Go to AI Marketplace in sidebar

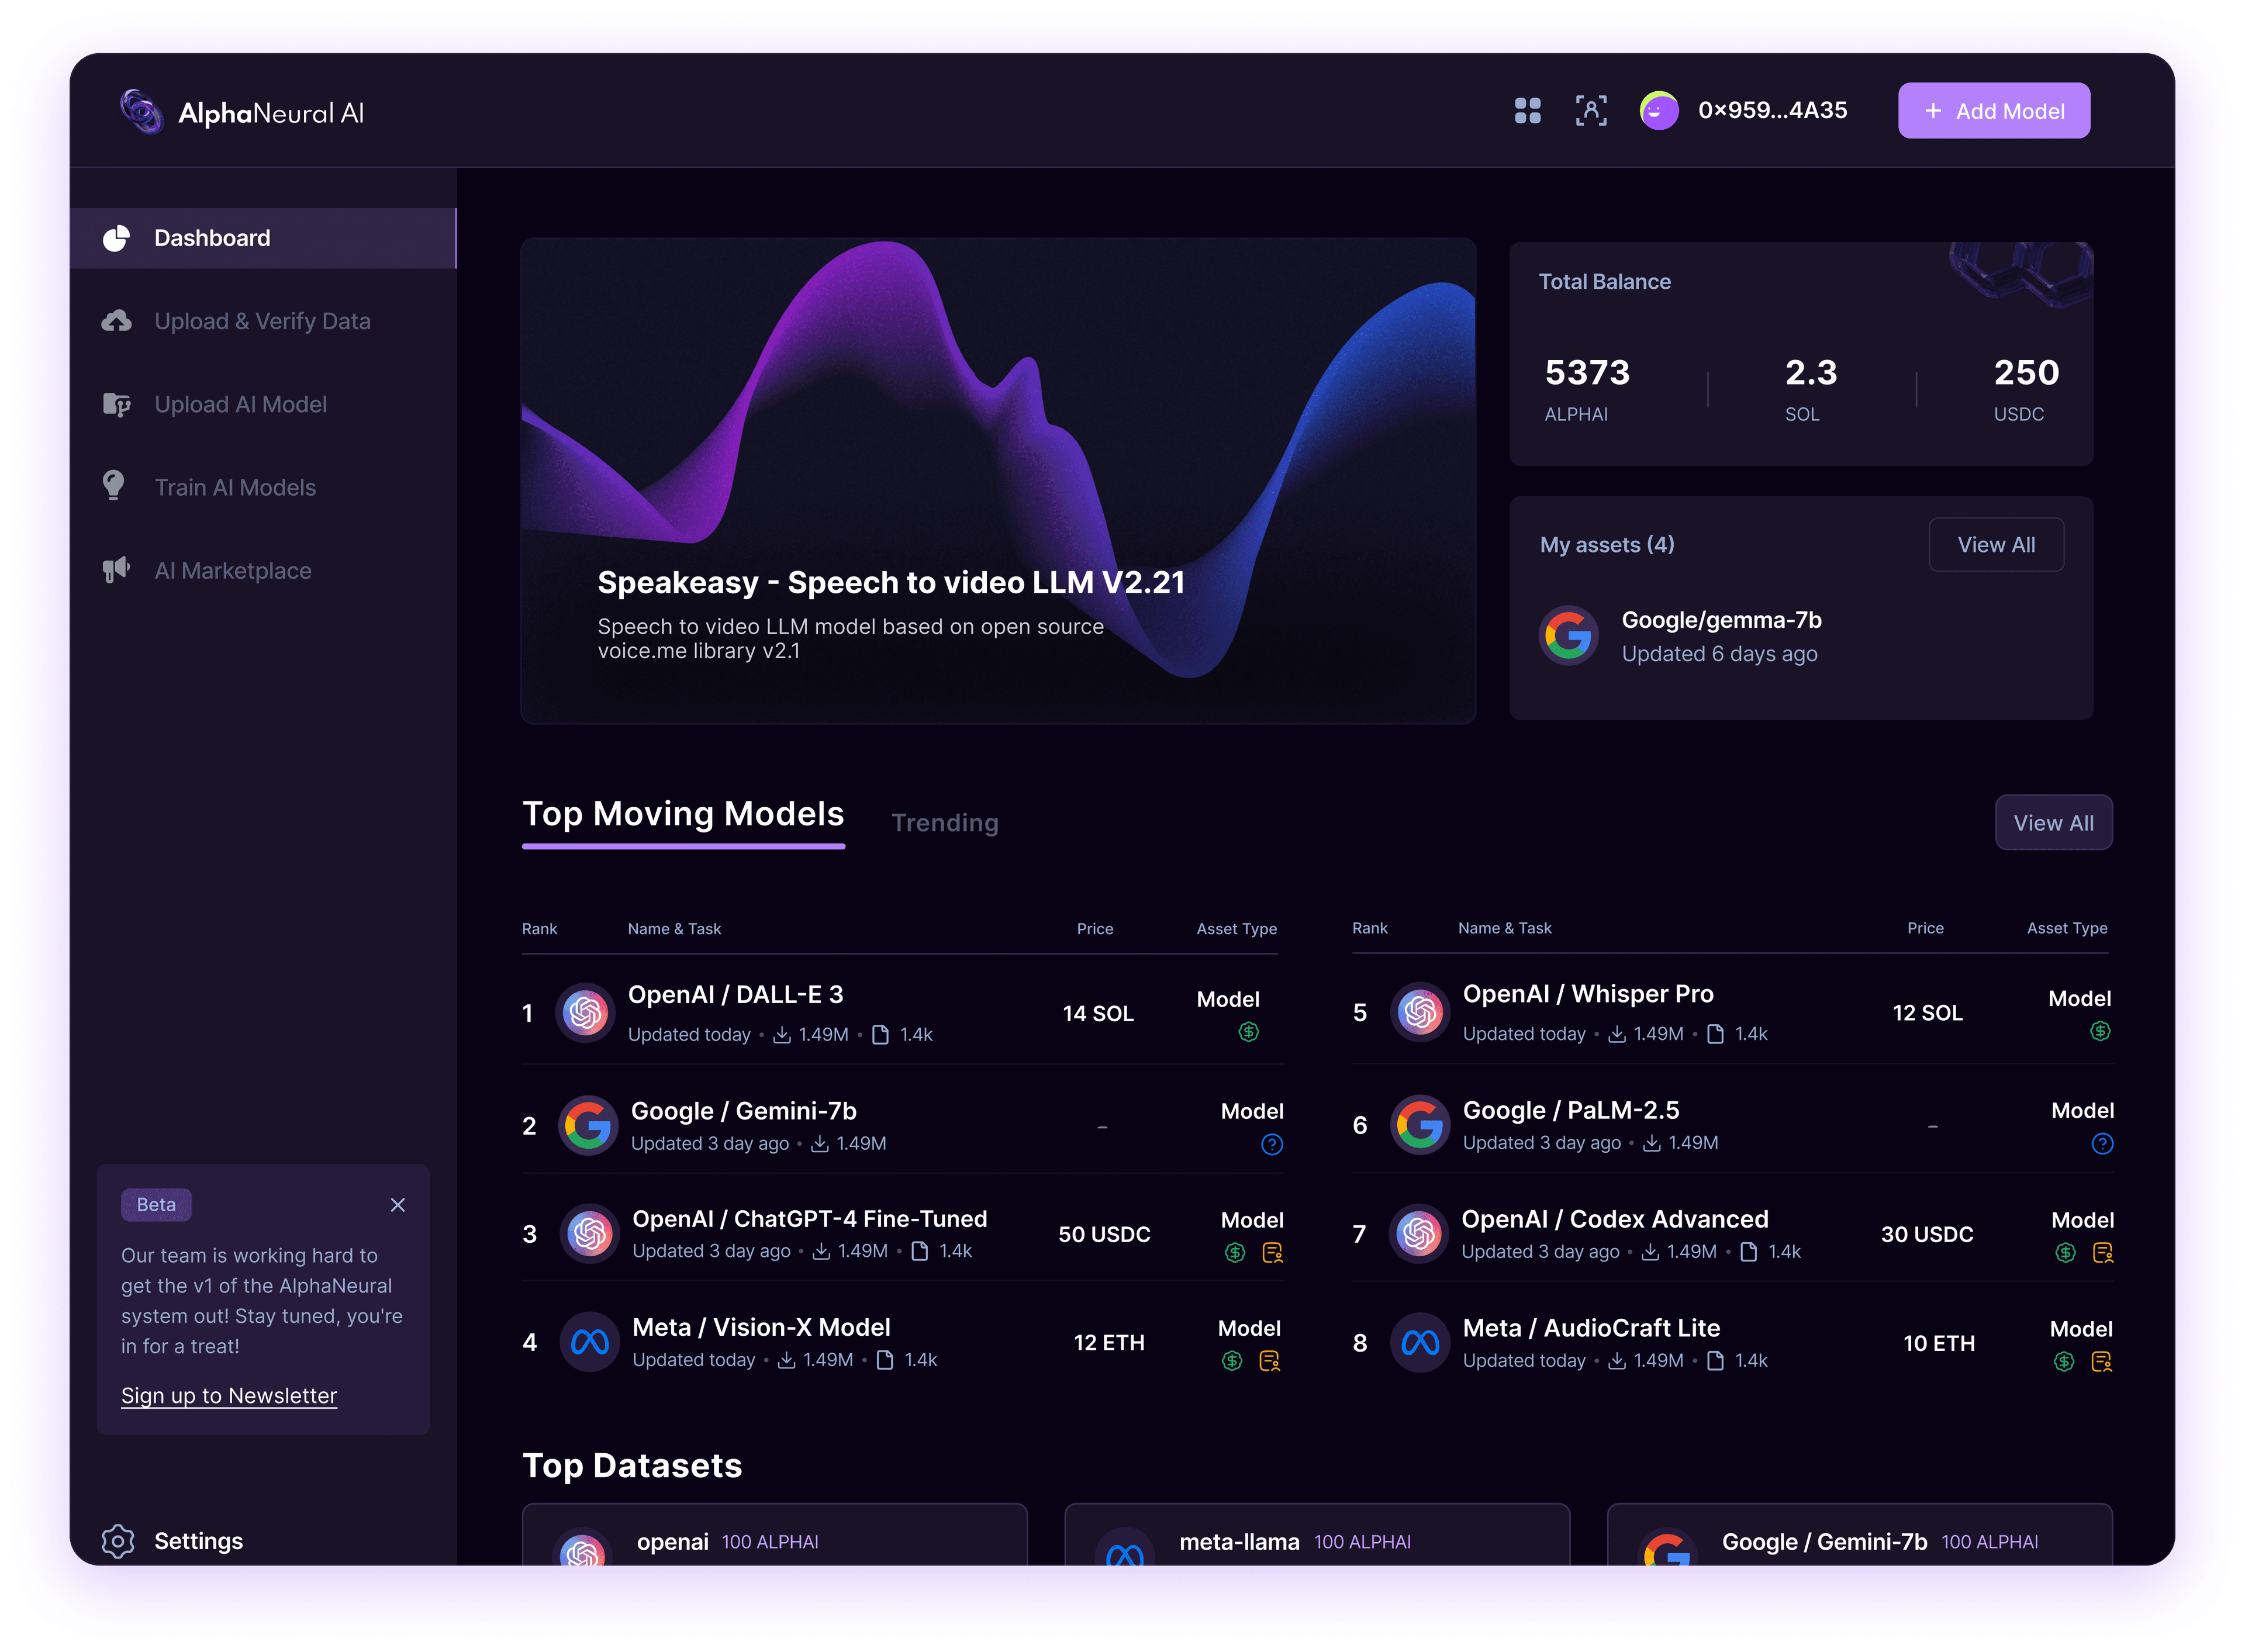pos(233,571)
